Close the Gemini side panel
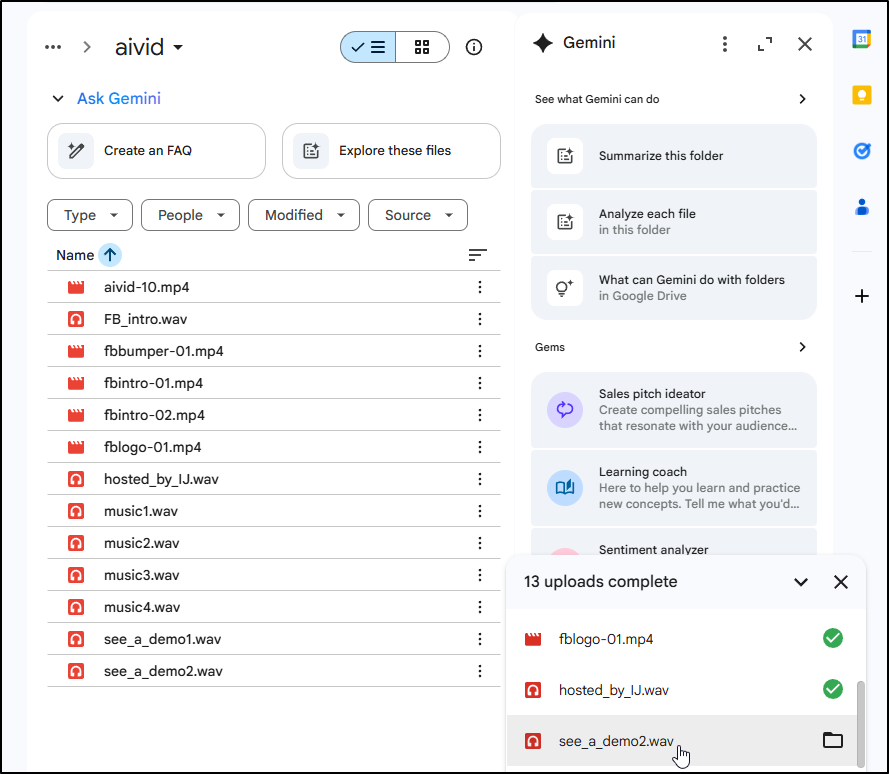The width and height of the screenshot is (889, 774). tap(805, 44)
